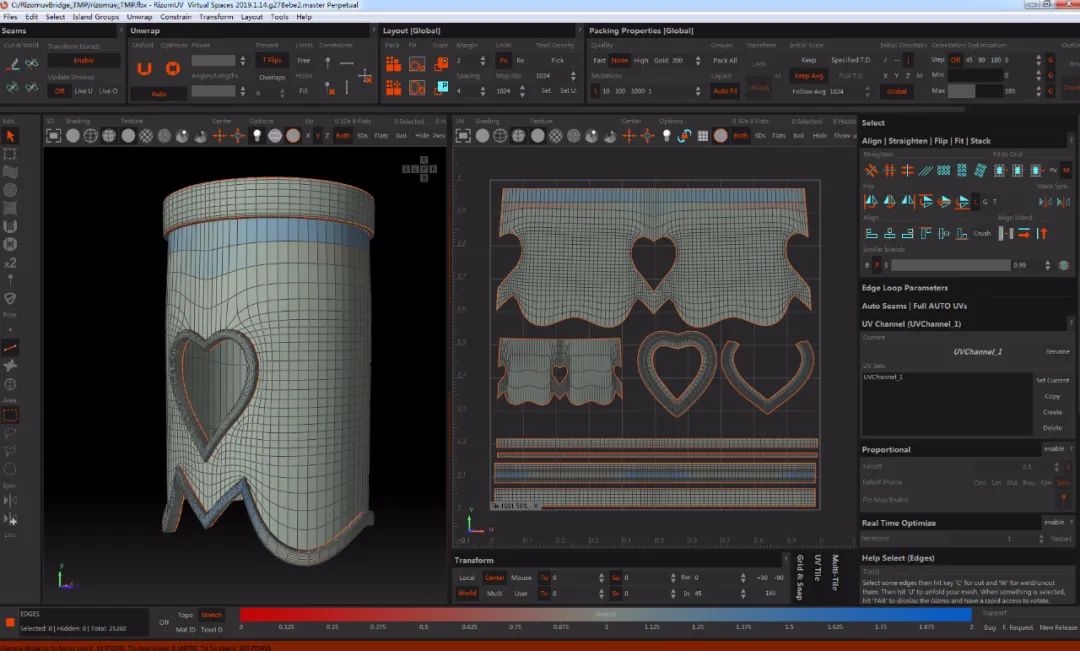
Task: Click the Cut seam icon
Action: pos(13,64)
